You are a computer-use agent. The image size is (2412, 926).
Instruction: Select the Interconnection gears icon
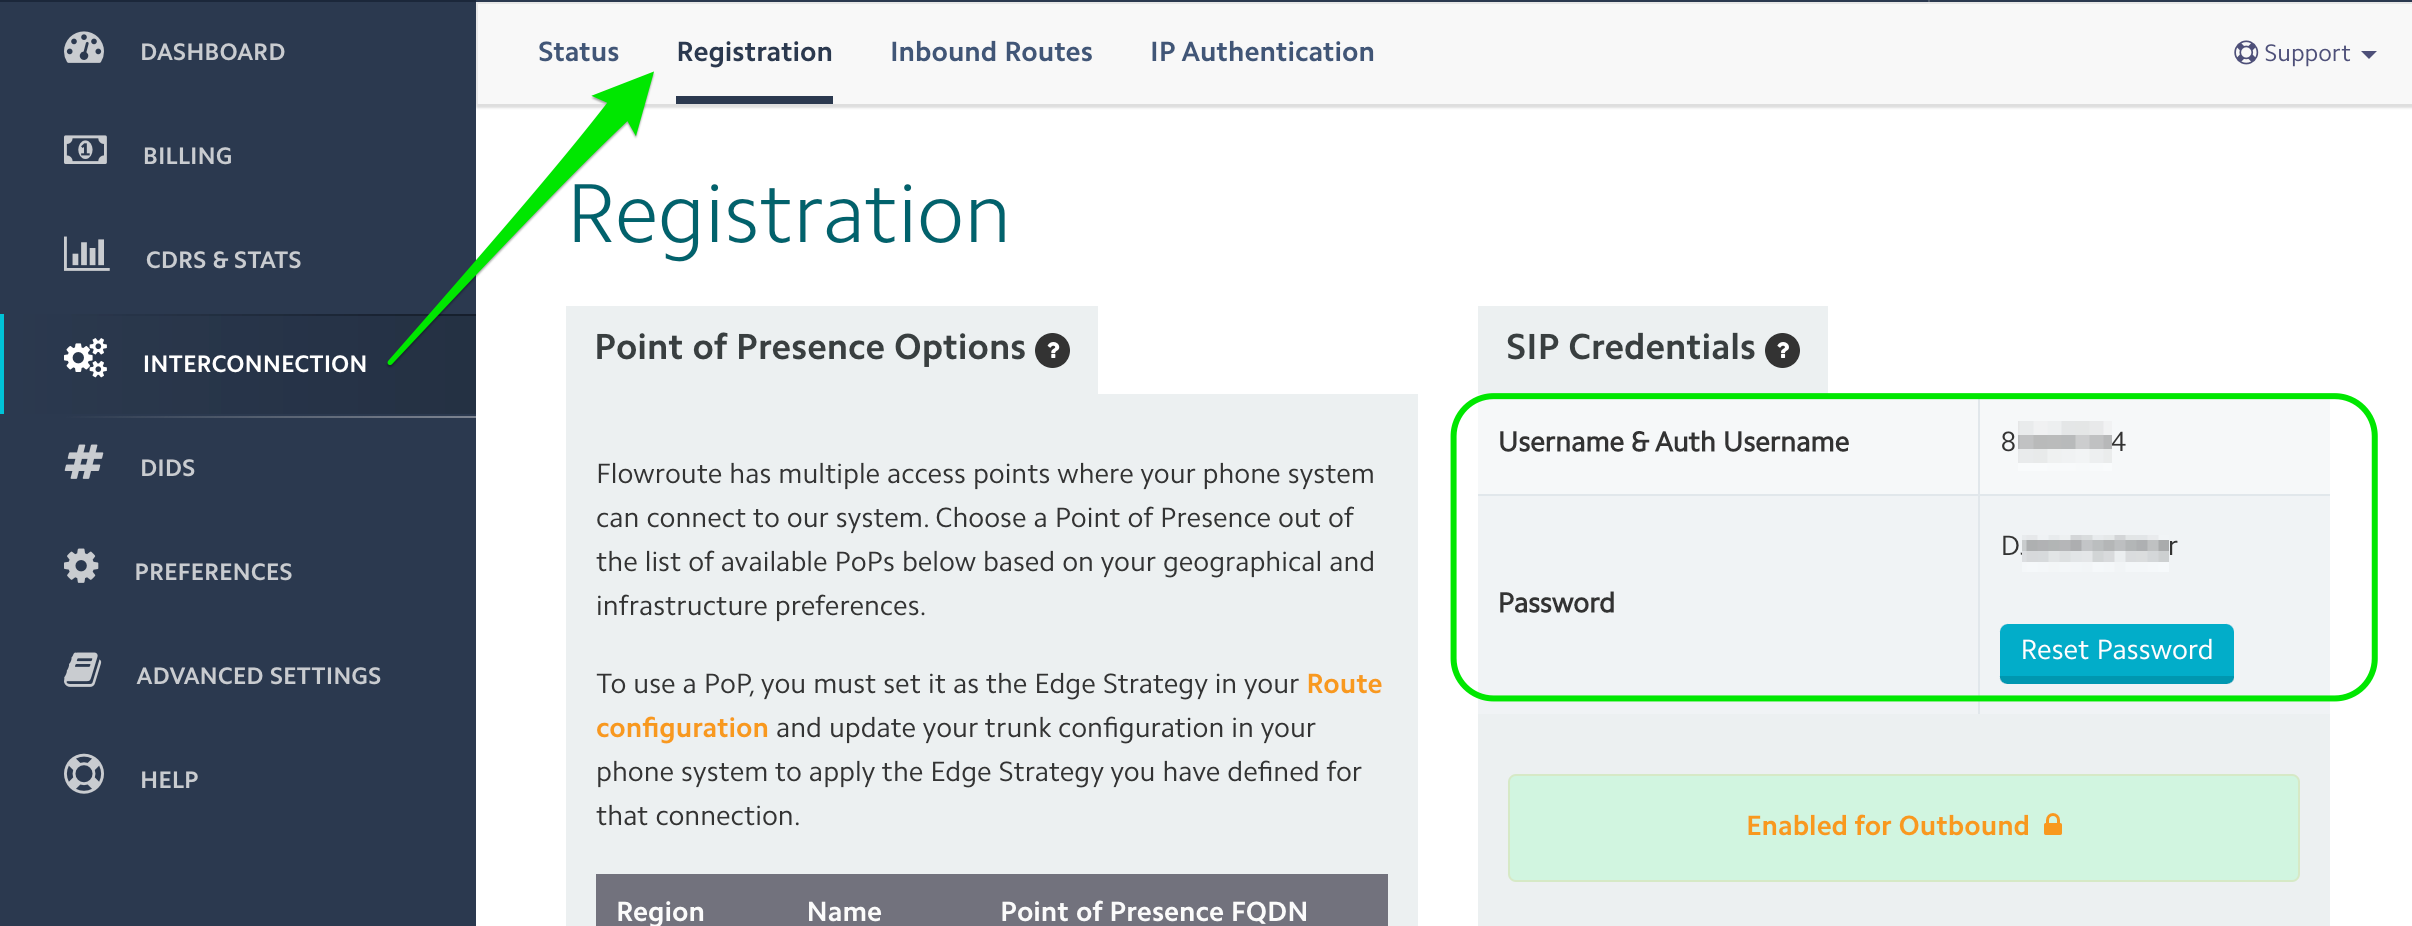(85, 358)
